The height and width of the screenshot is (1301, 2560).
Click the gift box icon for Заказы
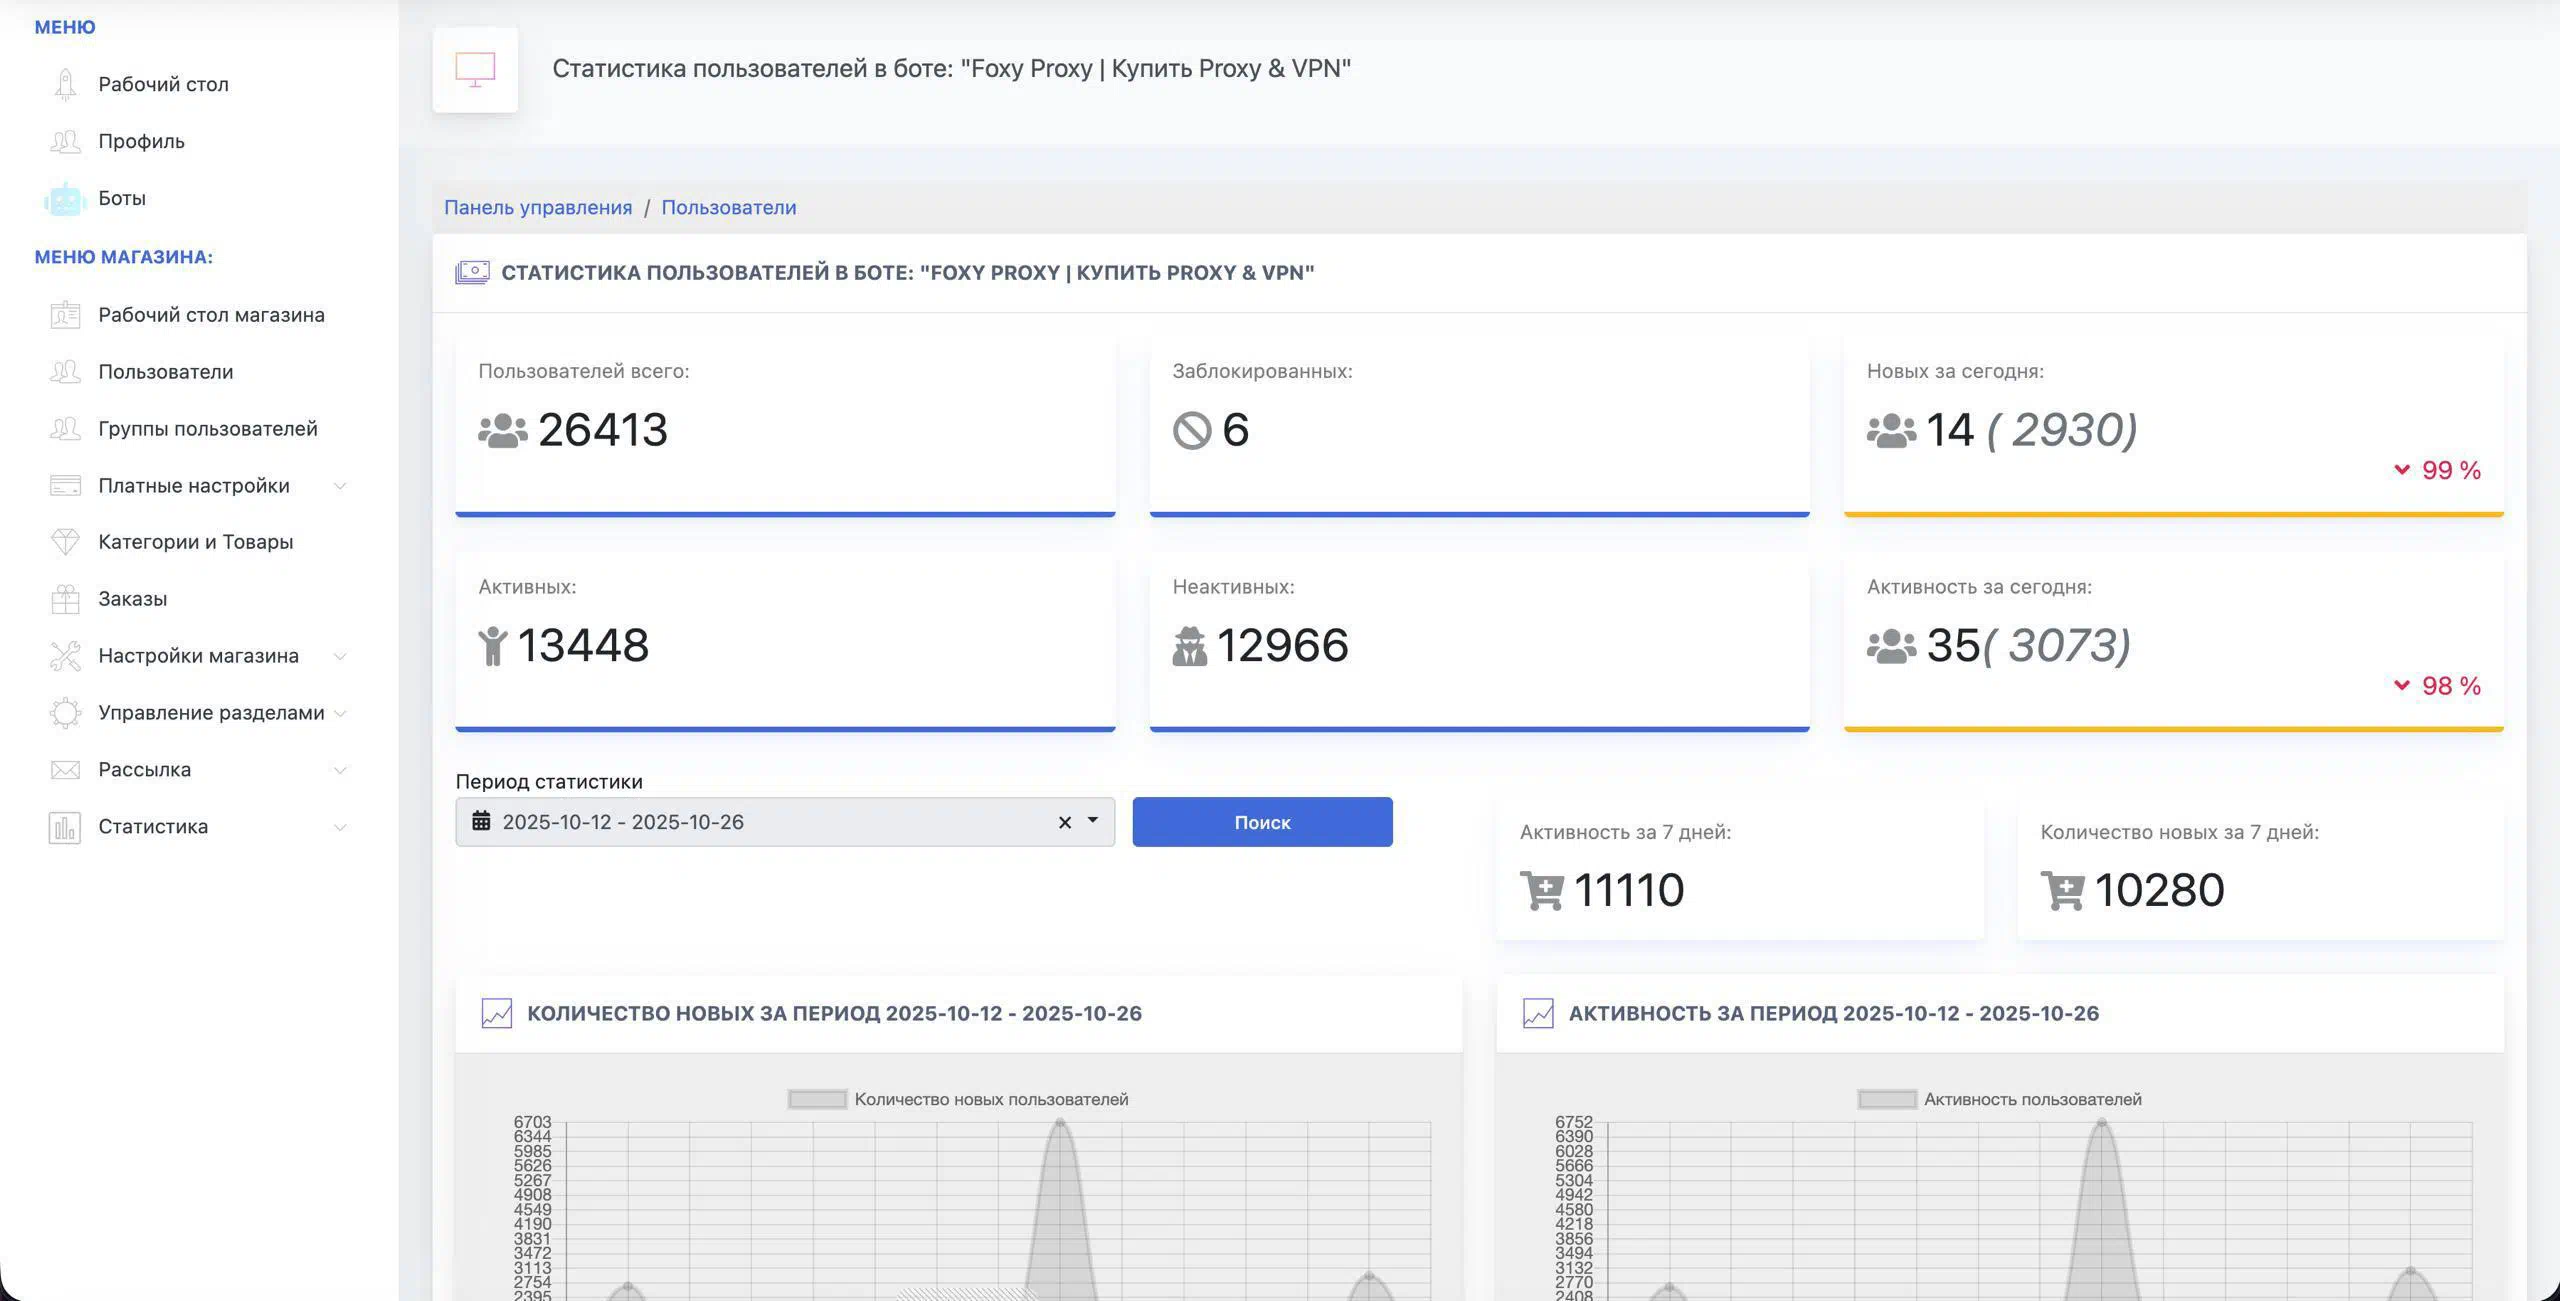click(65, 599)
